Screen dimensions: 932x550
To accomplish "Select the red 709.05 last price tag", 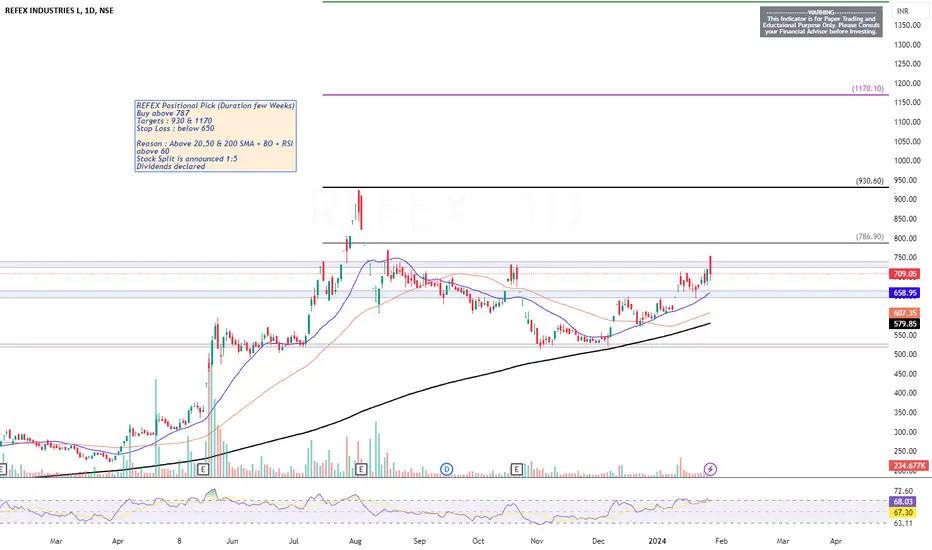I will point(905,274).
